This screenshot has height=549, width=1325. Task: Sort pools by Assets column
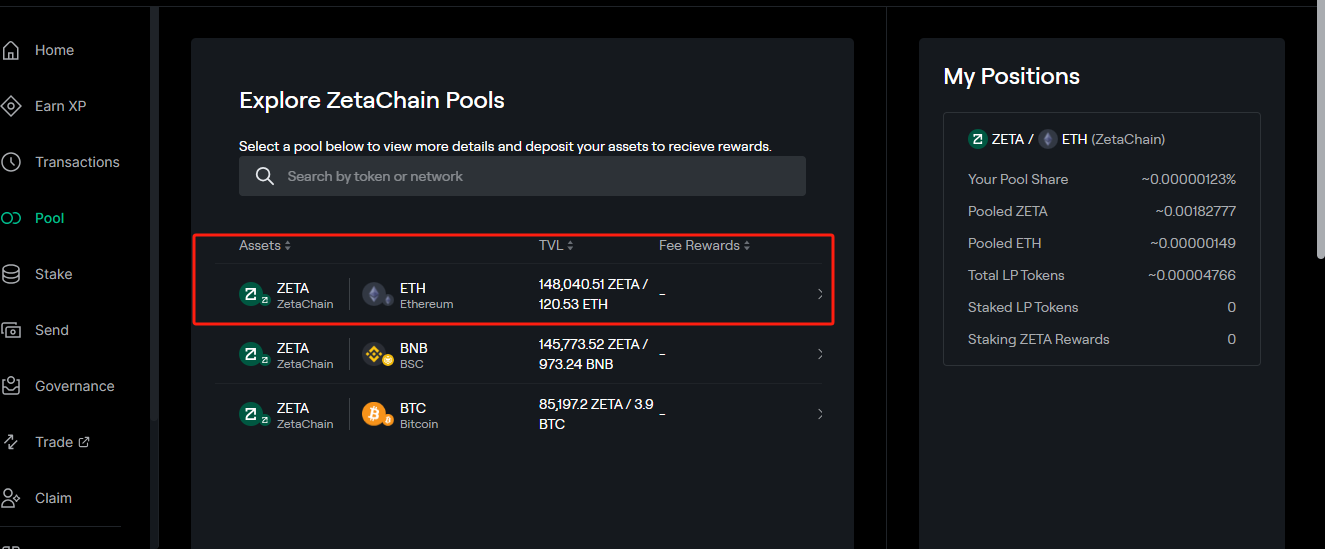[x=265, y=246]
